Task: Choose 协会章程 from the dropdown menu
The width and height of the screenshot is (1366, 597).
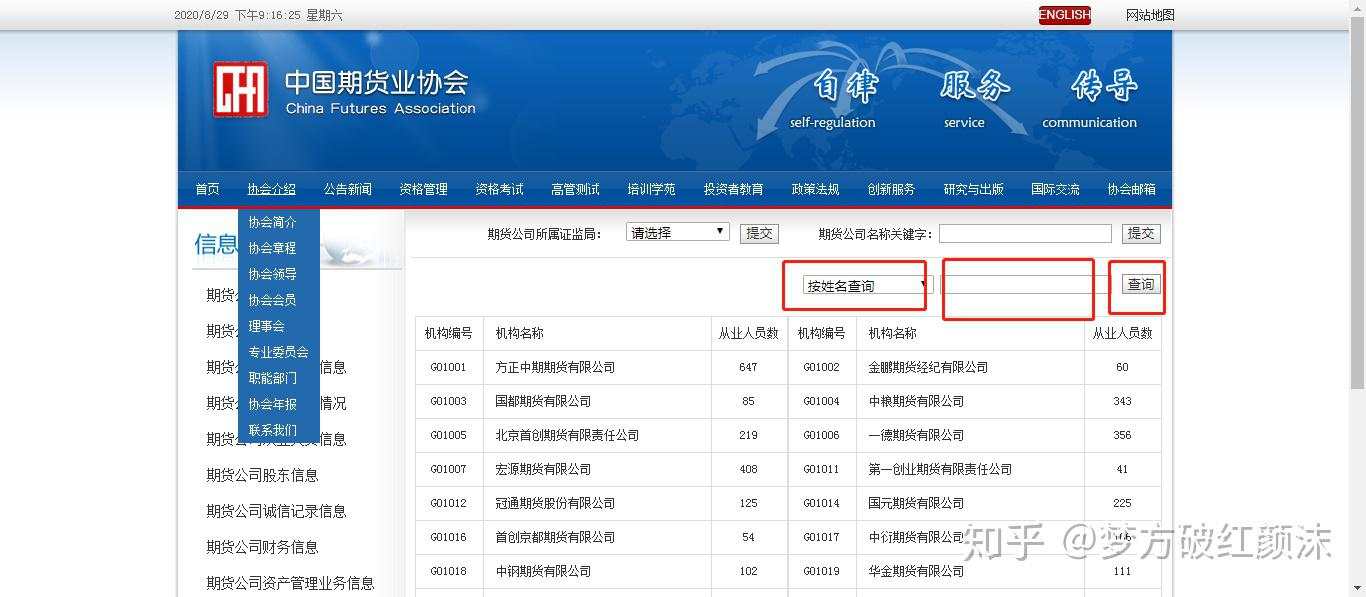Action: pyautogui.click(x=273, y=248)
